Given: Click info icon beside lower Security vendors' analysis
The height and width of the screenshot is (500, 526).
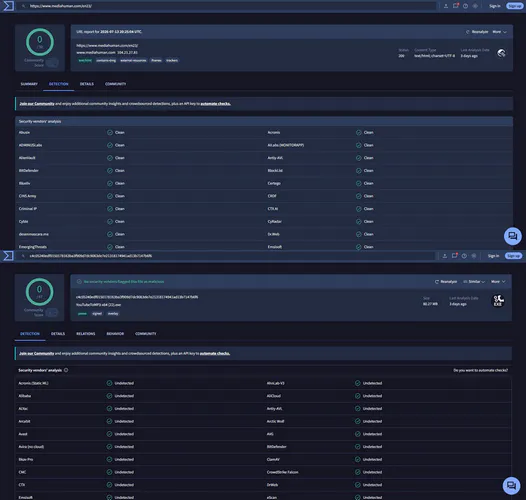Looking at the screenshot, I should click(x=66, y=370).
